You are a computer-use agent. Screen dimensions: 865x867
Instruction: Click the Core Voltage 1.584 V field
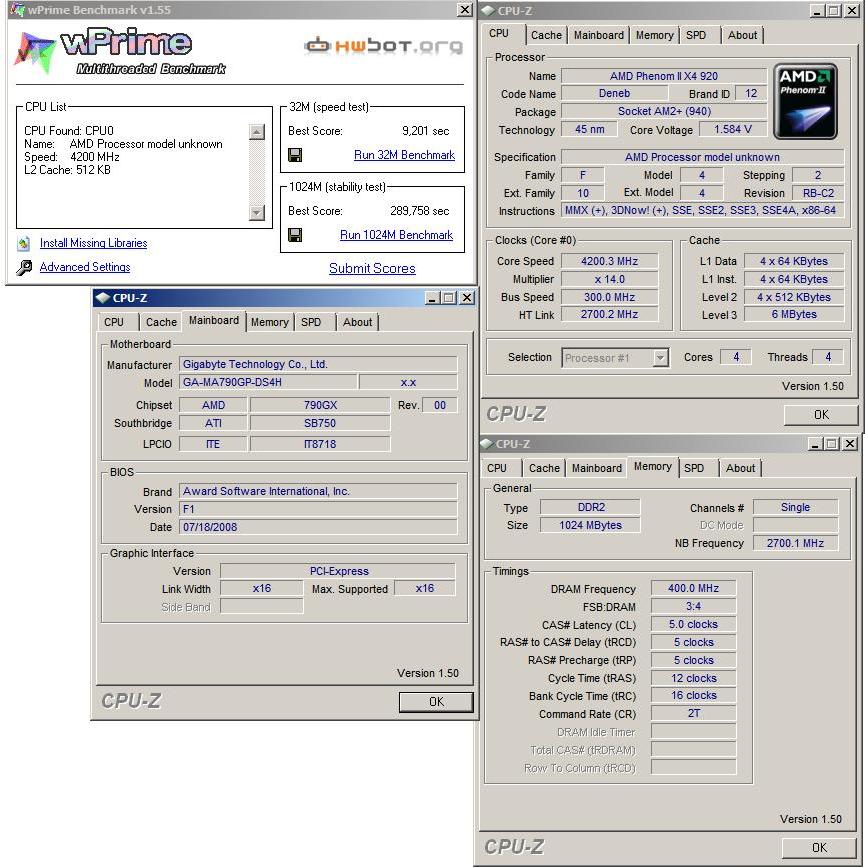[733, 129]
